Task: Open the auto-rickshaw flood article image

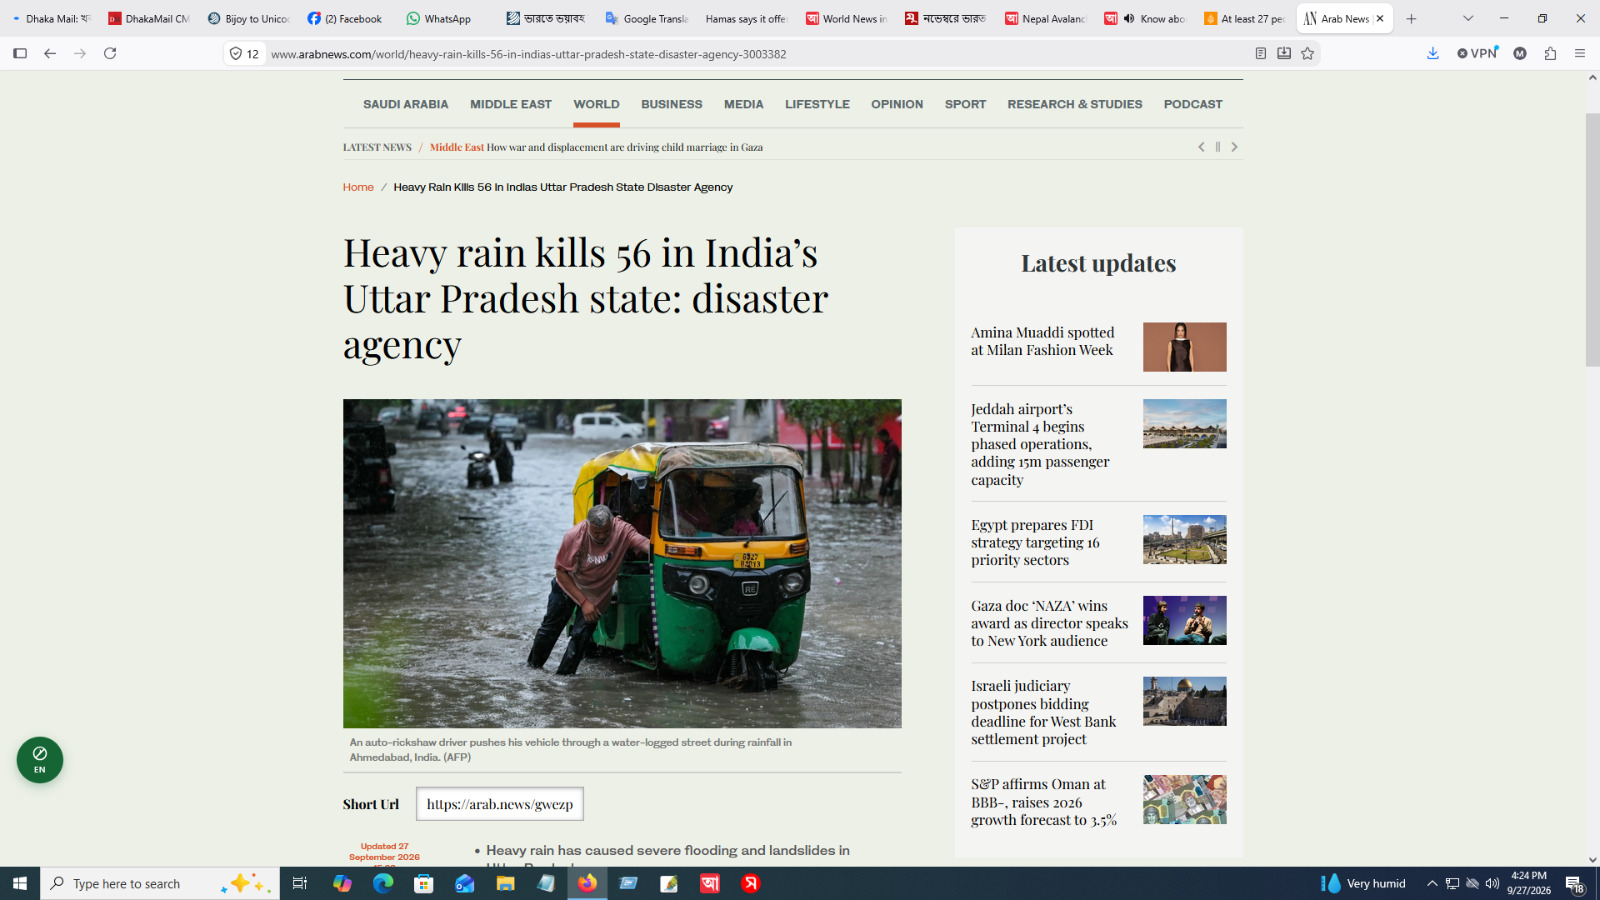Action: pos(622,564)
